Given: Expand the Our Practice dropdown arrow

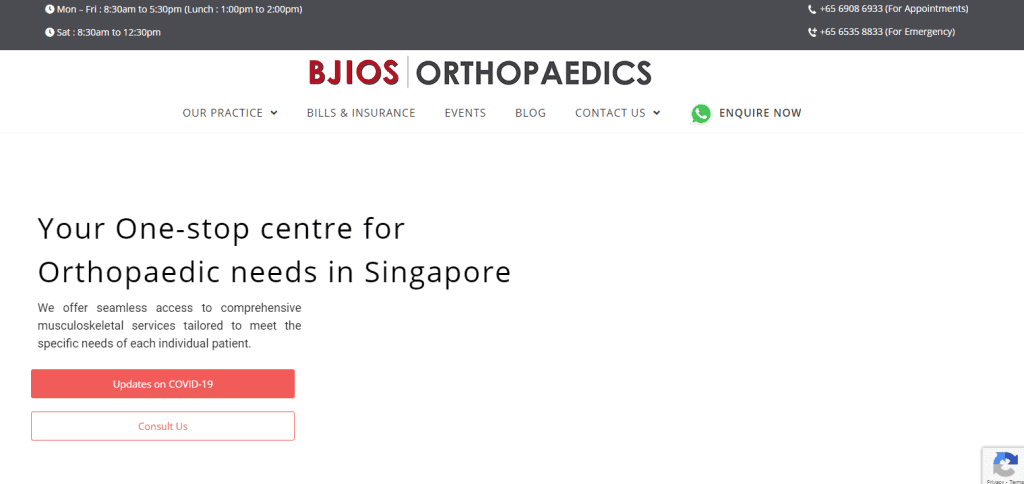Looking at the screenshot, I should 274,113.
